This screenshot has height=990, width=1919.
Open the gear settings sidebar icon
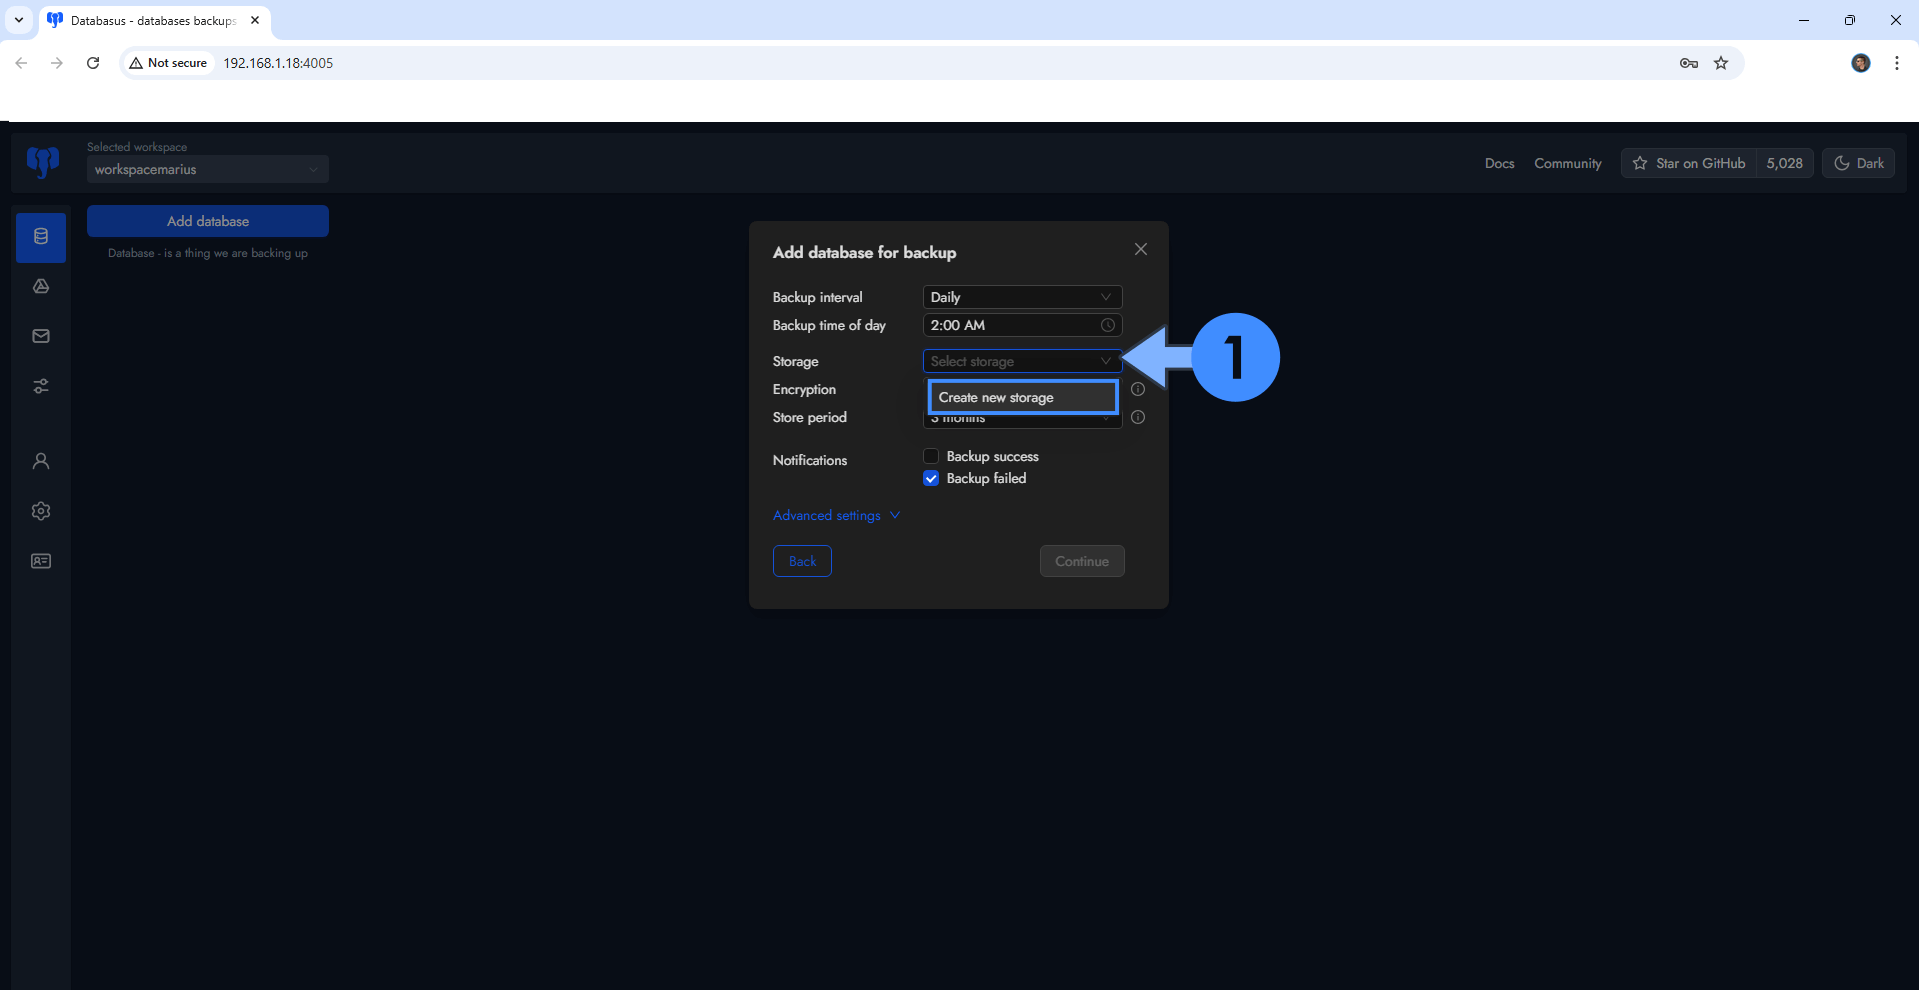(41, 511)
